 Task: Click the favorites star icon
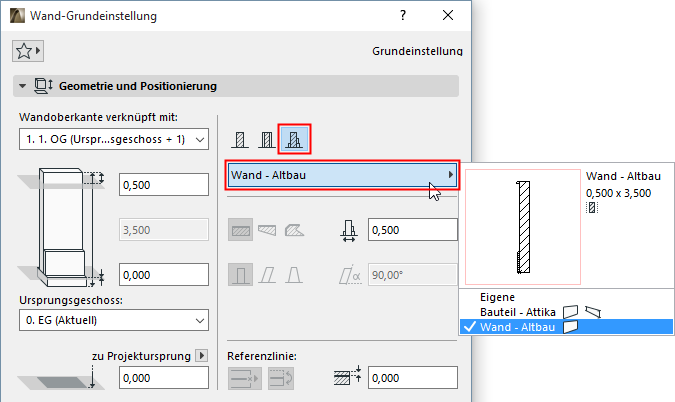[27, 49]
